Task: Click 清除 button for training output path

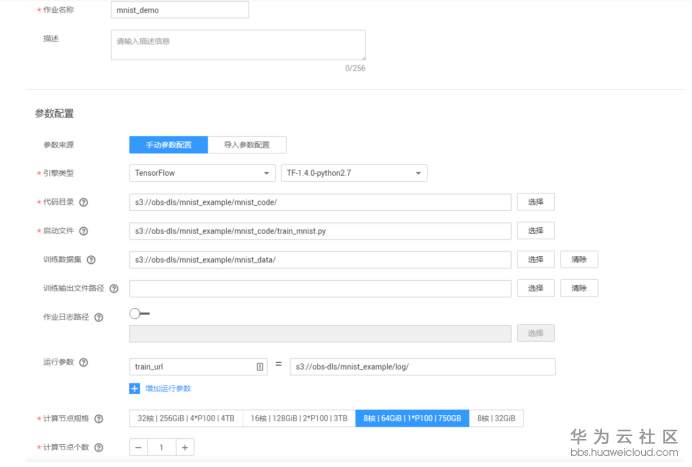Action: (579, 288)
